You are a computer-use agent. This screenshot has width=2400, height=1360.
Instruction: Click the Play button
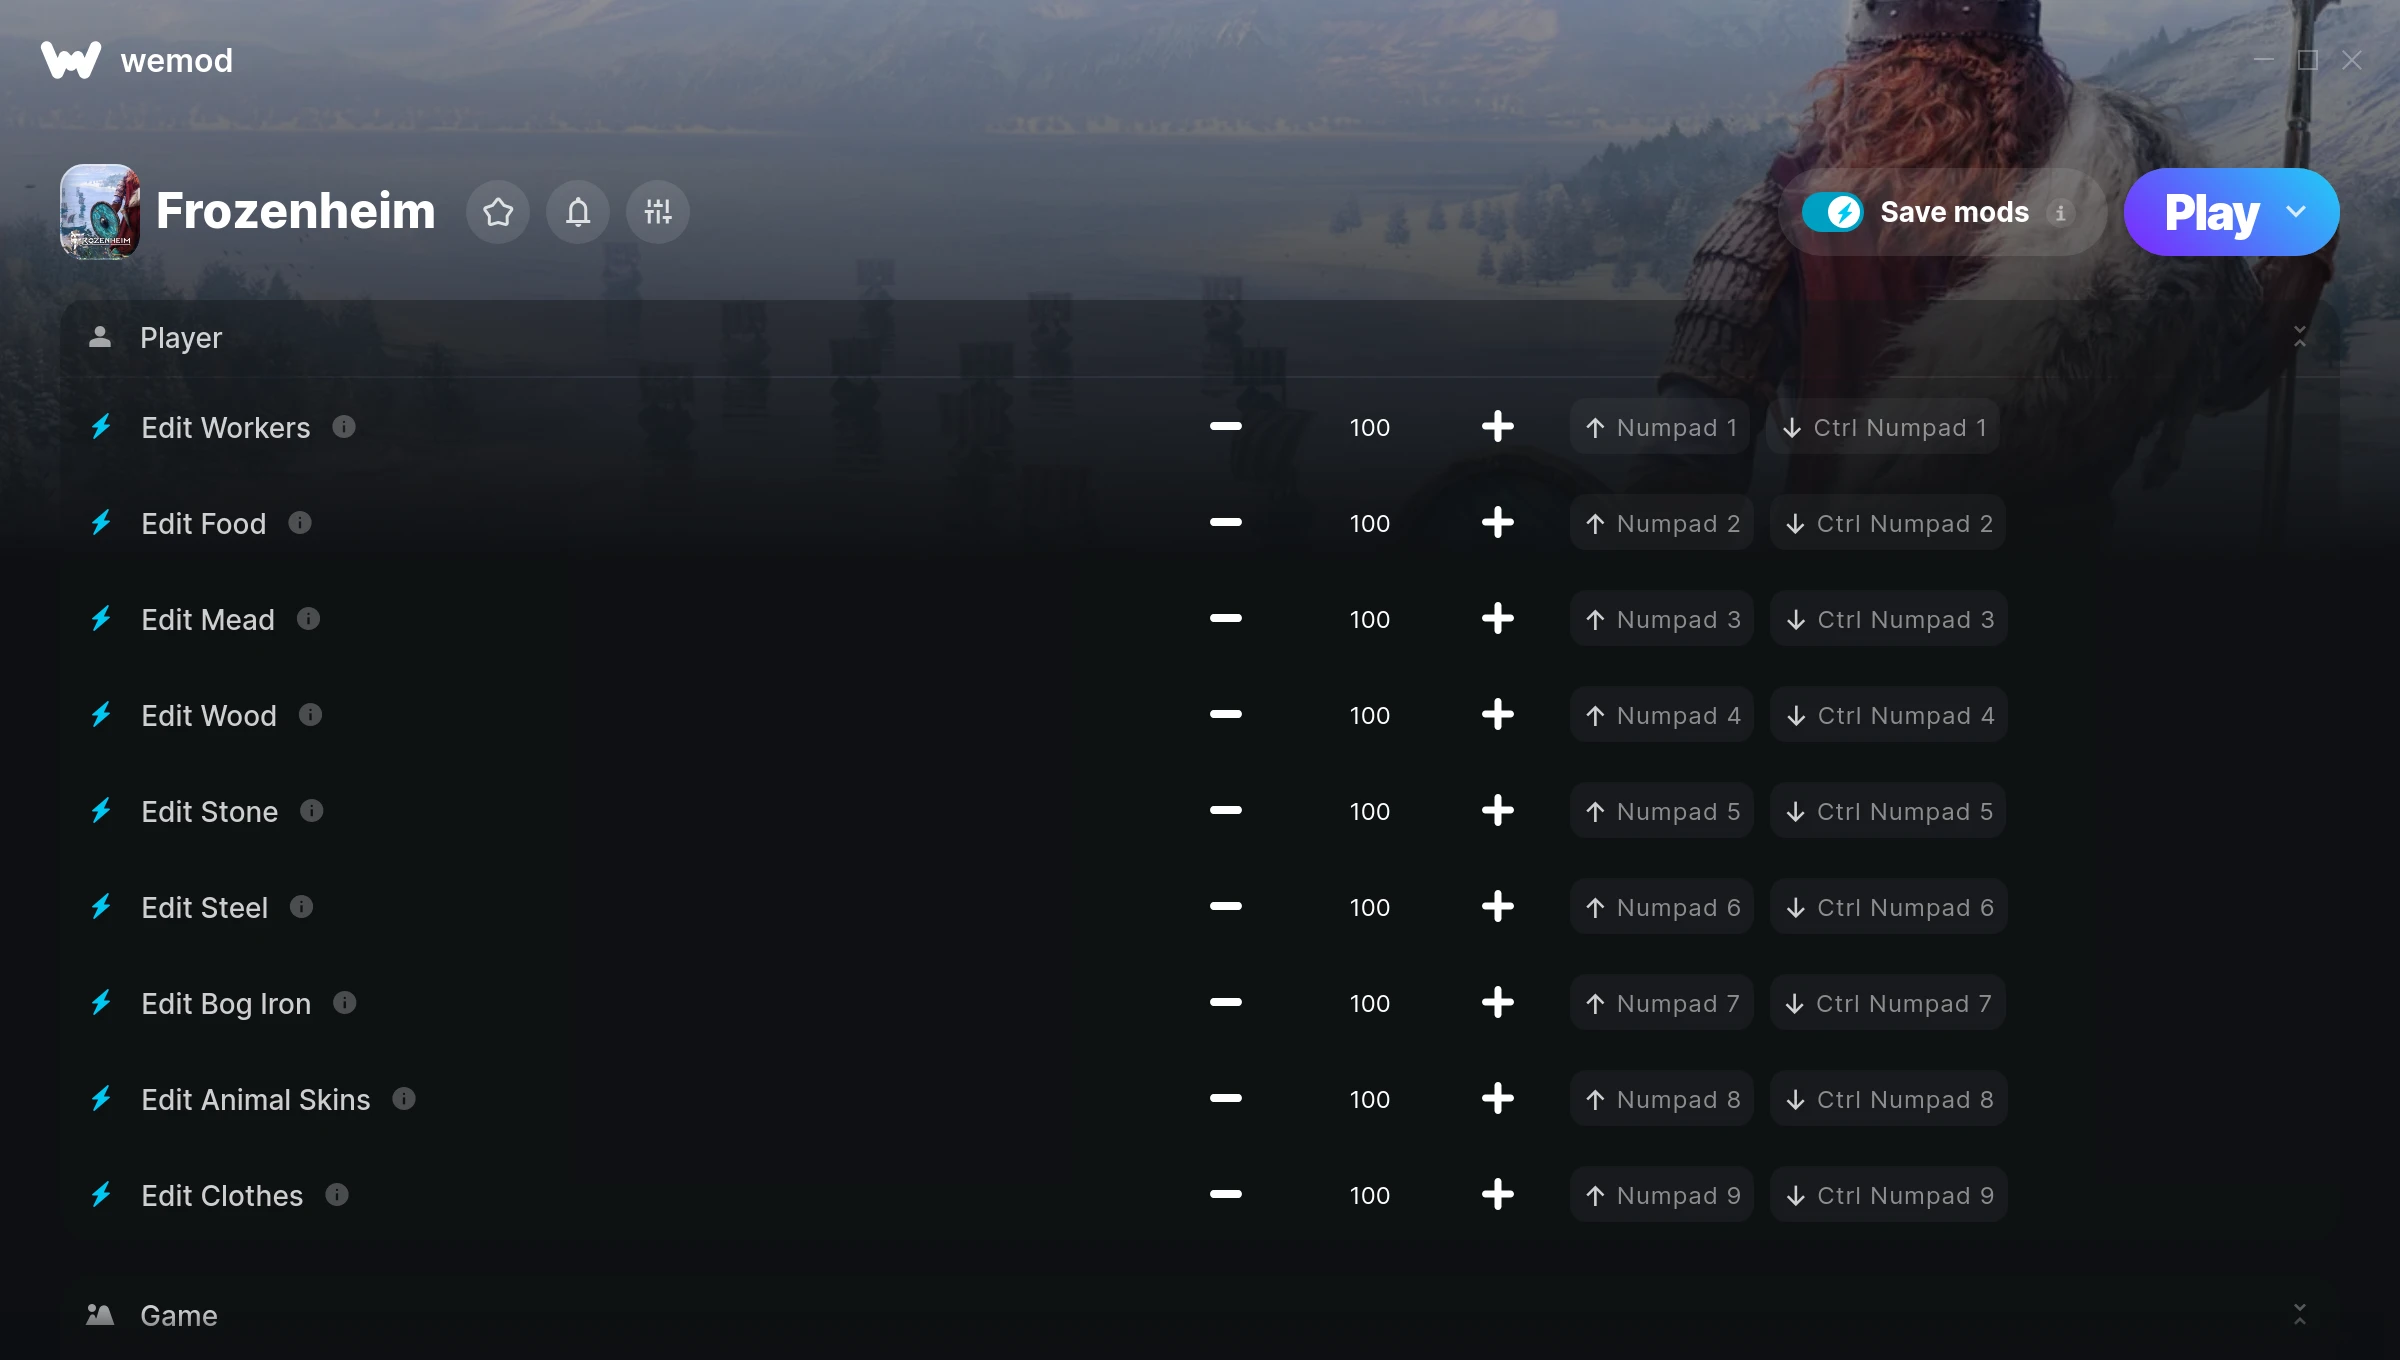point(2211,212)
